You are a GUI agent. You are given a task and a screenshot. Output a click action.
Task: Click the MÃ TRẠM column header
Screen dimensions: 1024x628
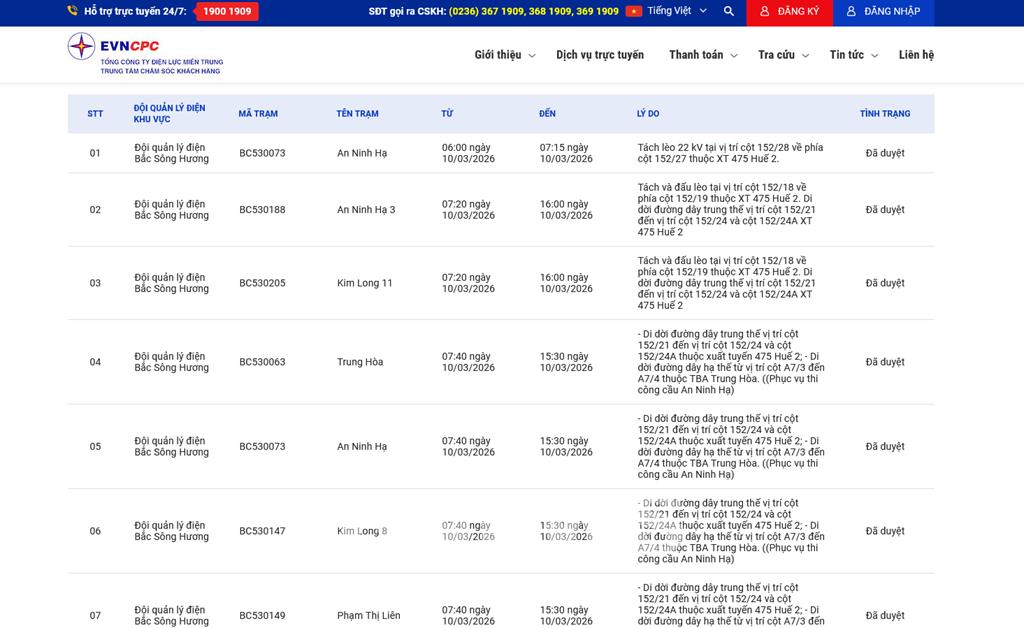(x=258, y=114)
